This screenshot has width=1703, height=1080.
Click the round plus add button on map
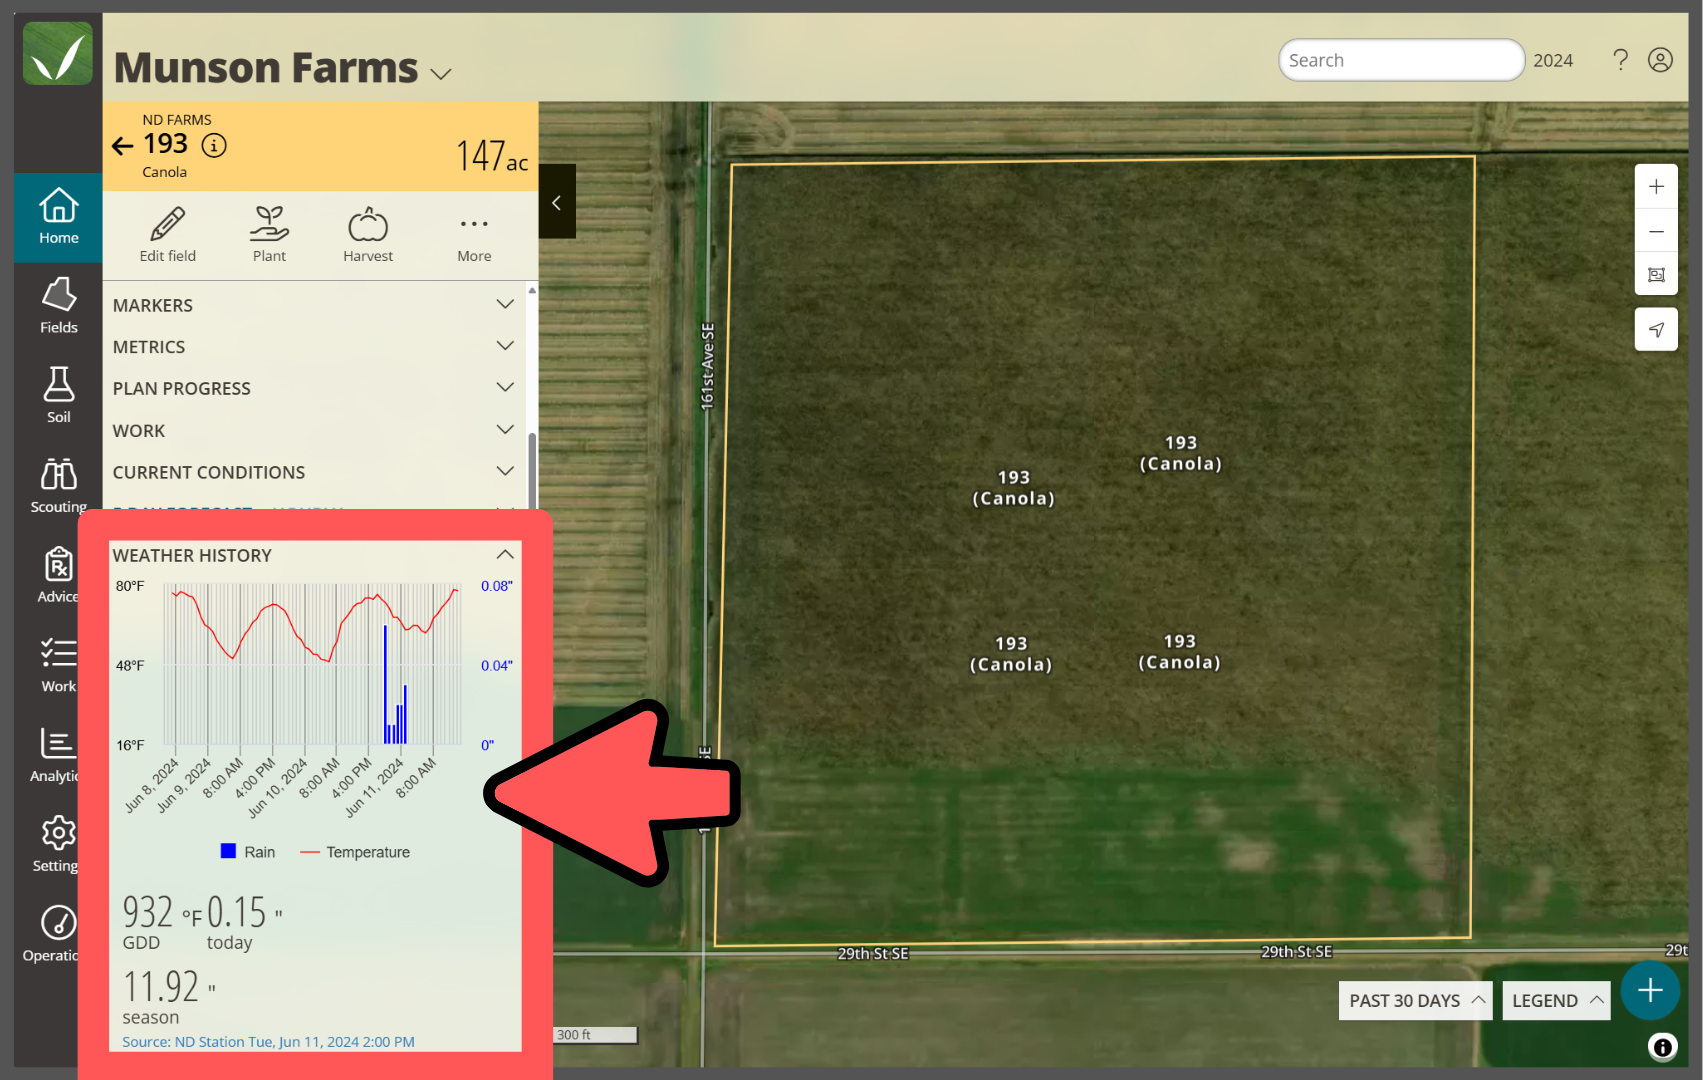point(1650,991)
